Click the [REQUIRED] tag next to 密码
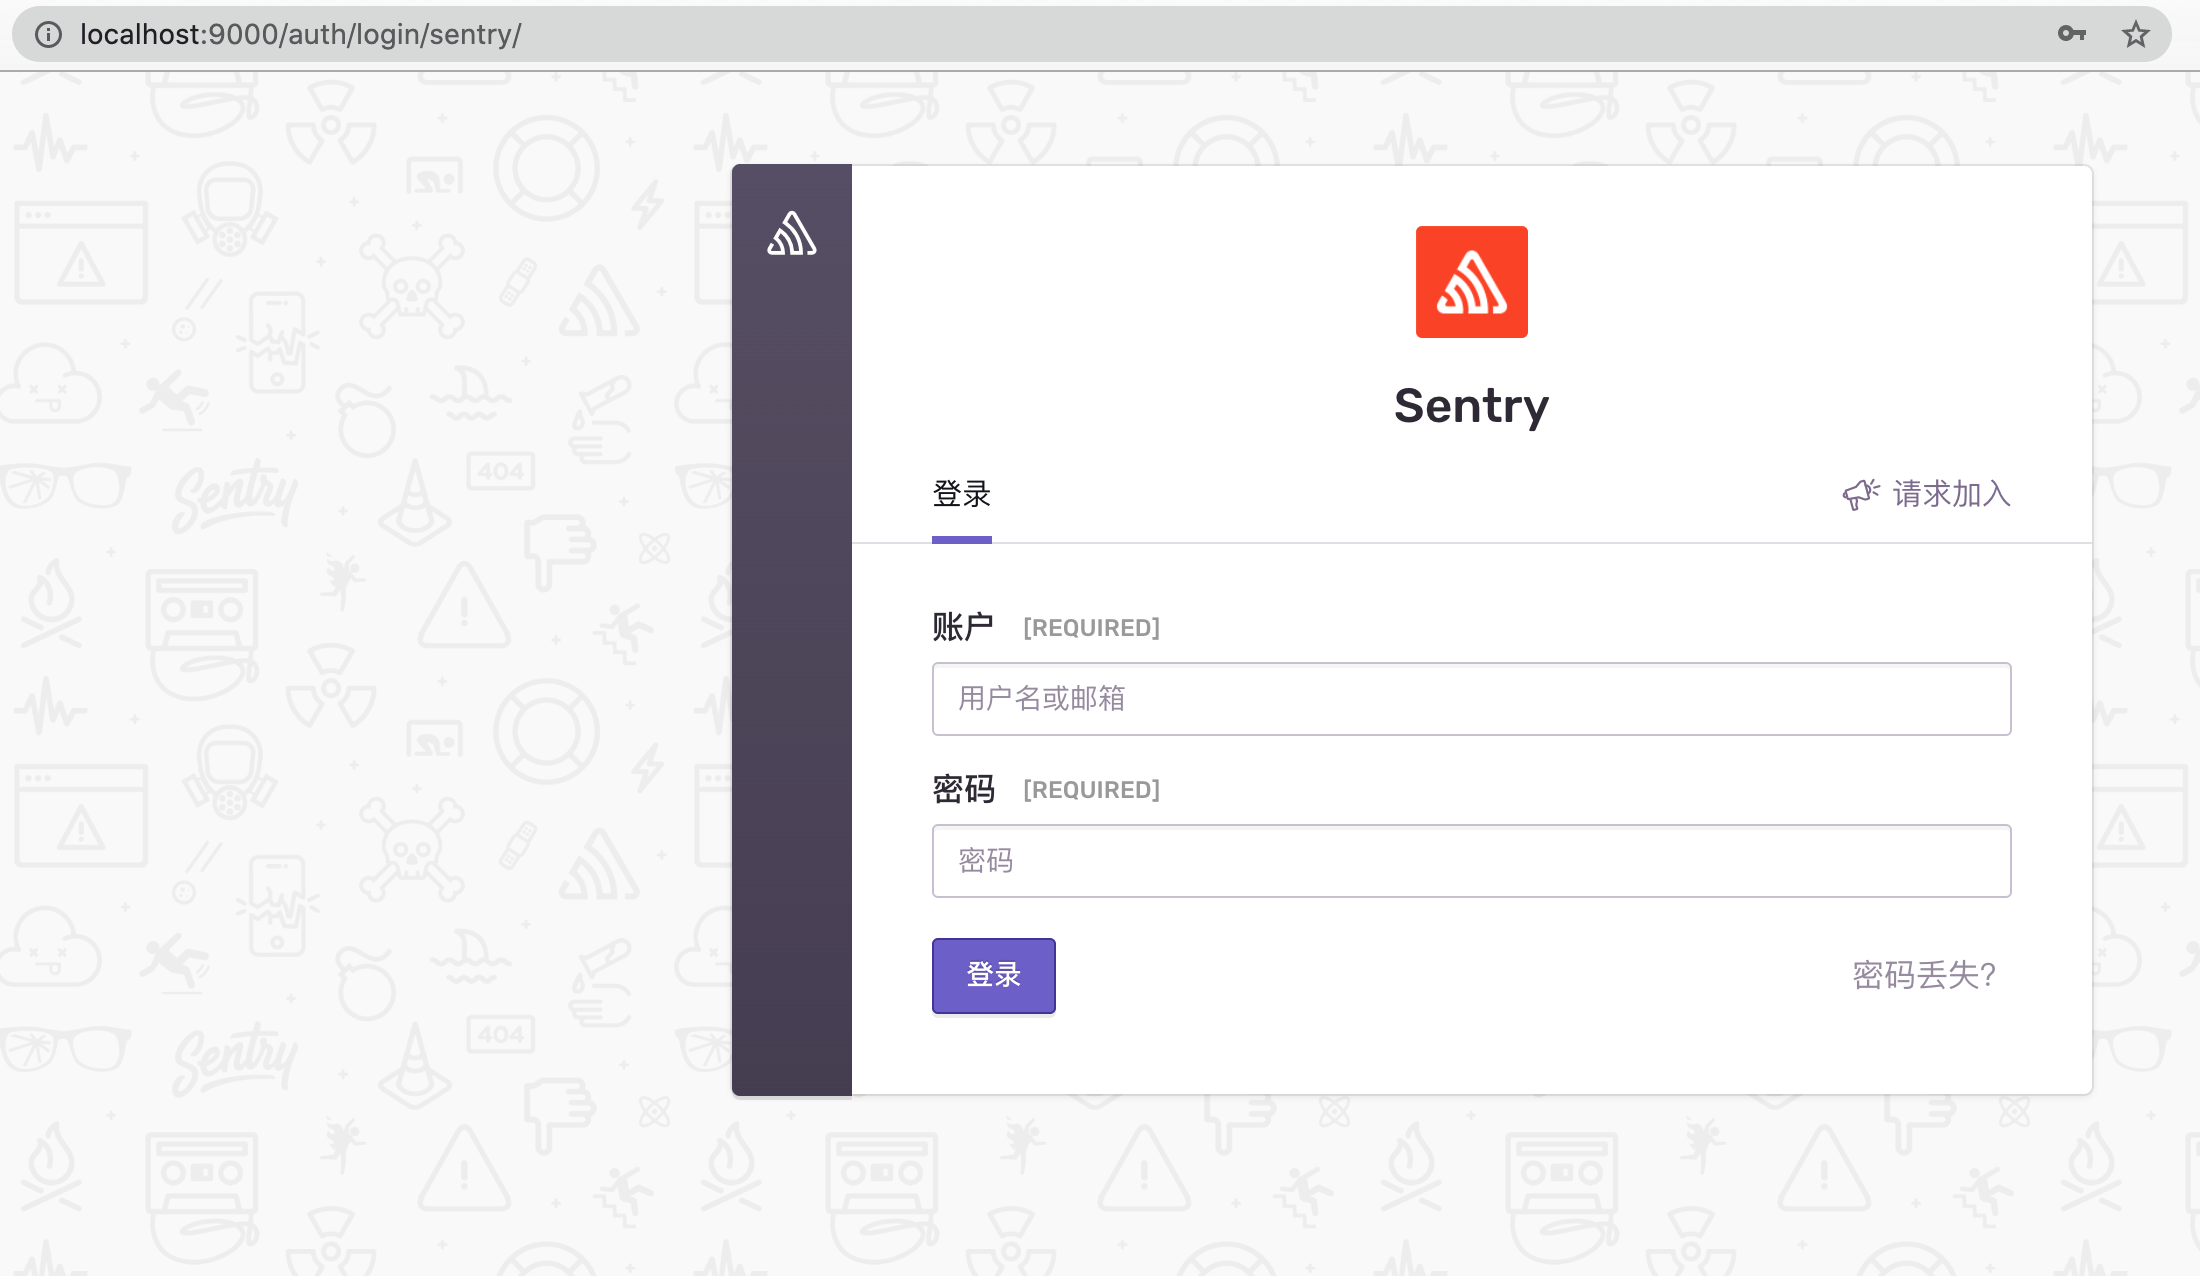 click(x=1091, y=790)
